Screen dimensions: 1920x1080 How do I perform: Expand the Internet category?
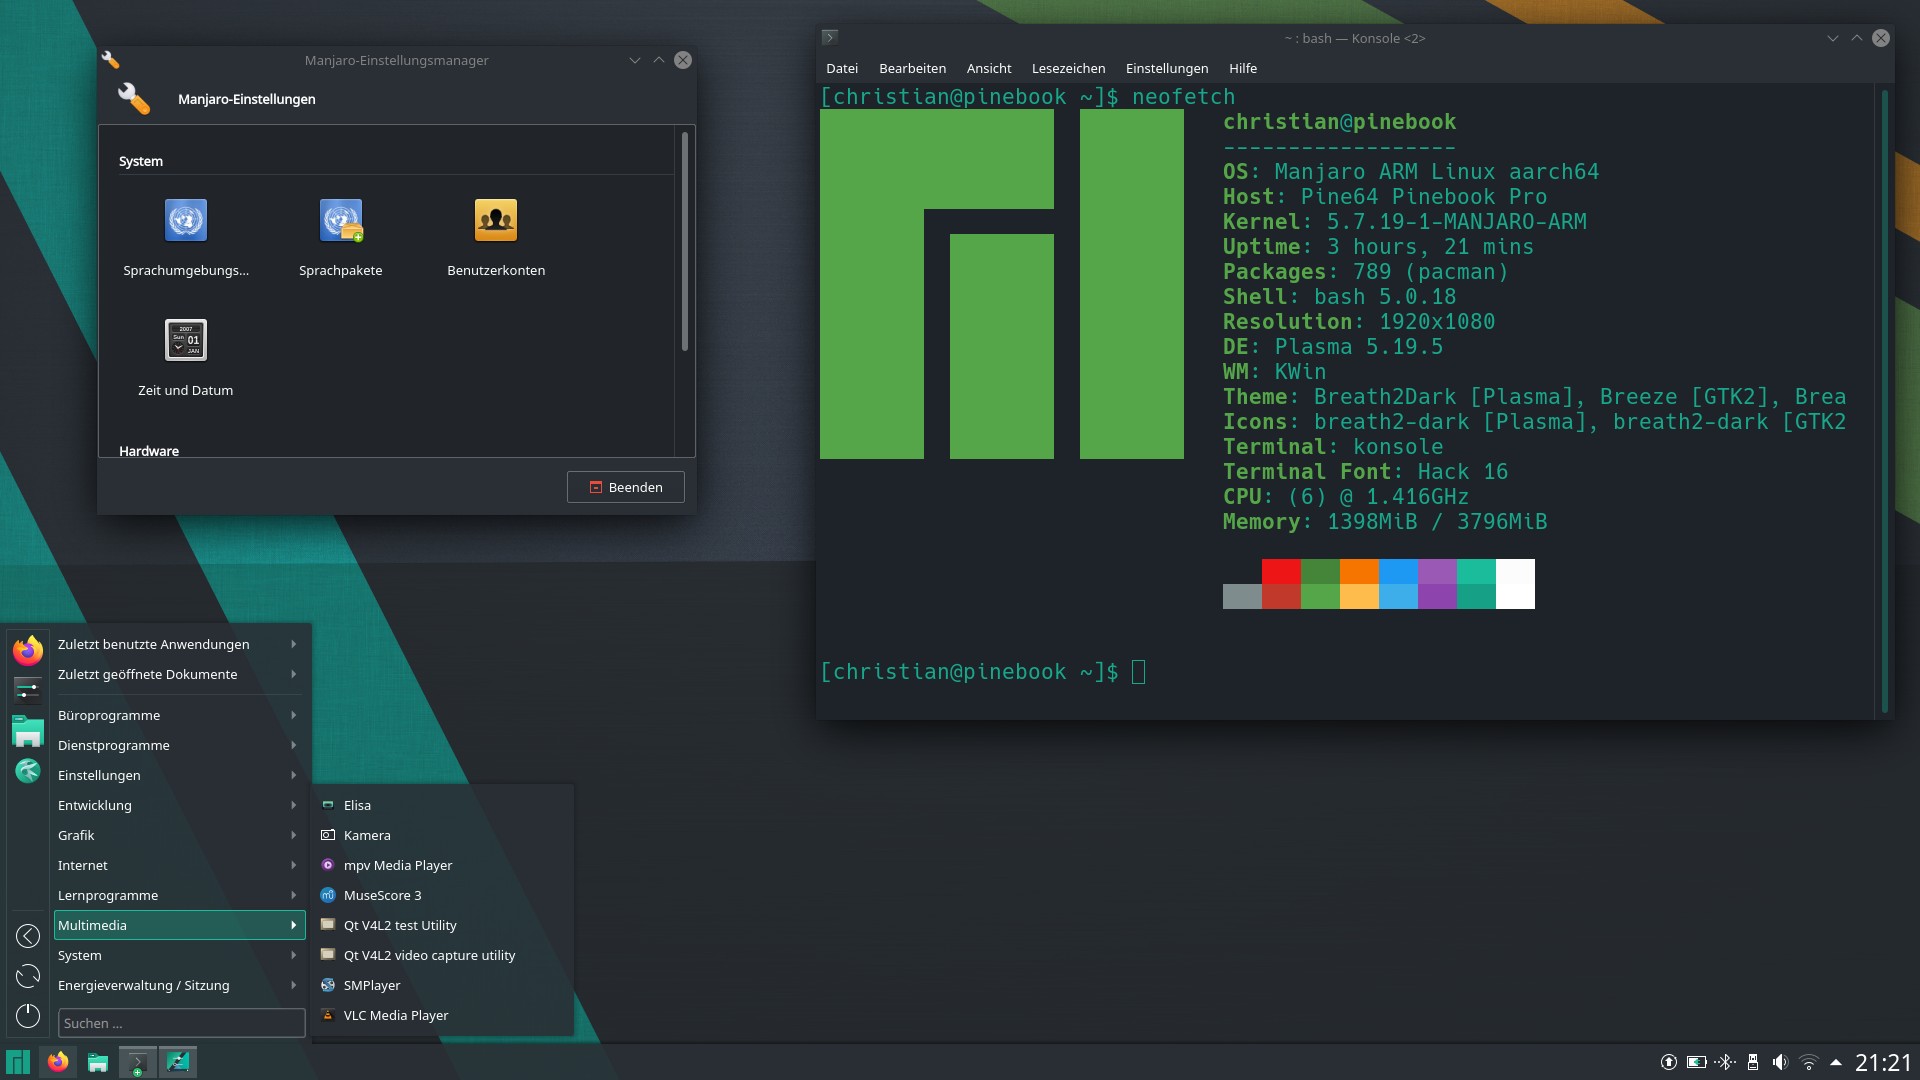[179, 866]
